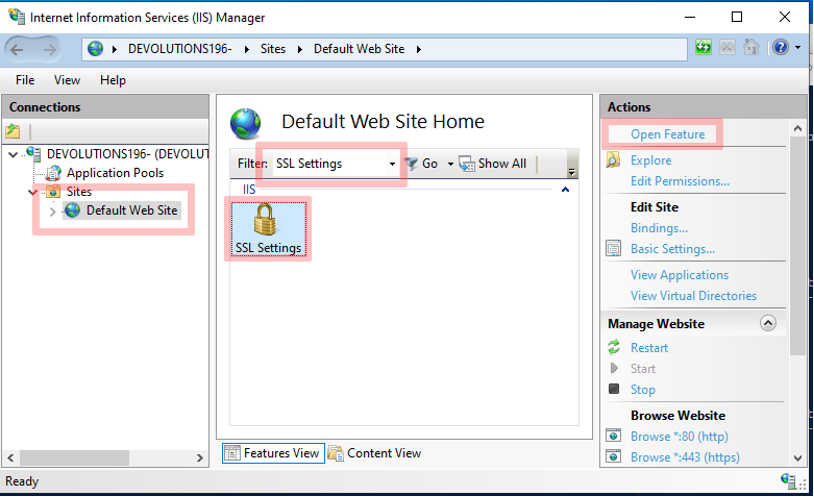Click the Basic Settings link

(x=672, y=248)
